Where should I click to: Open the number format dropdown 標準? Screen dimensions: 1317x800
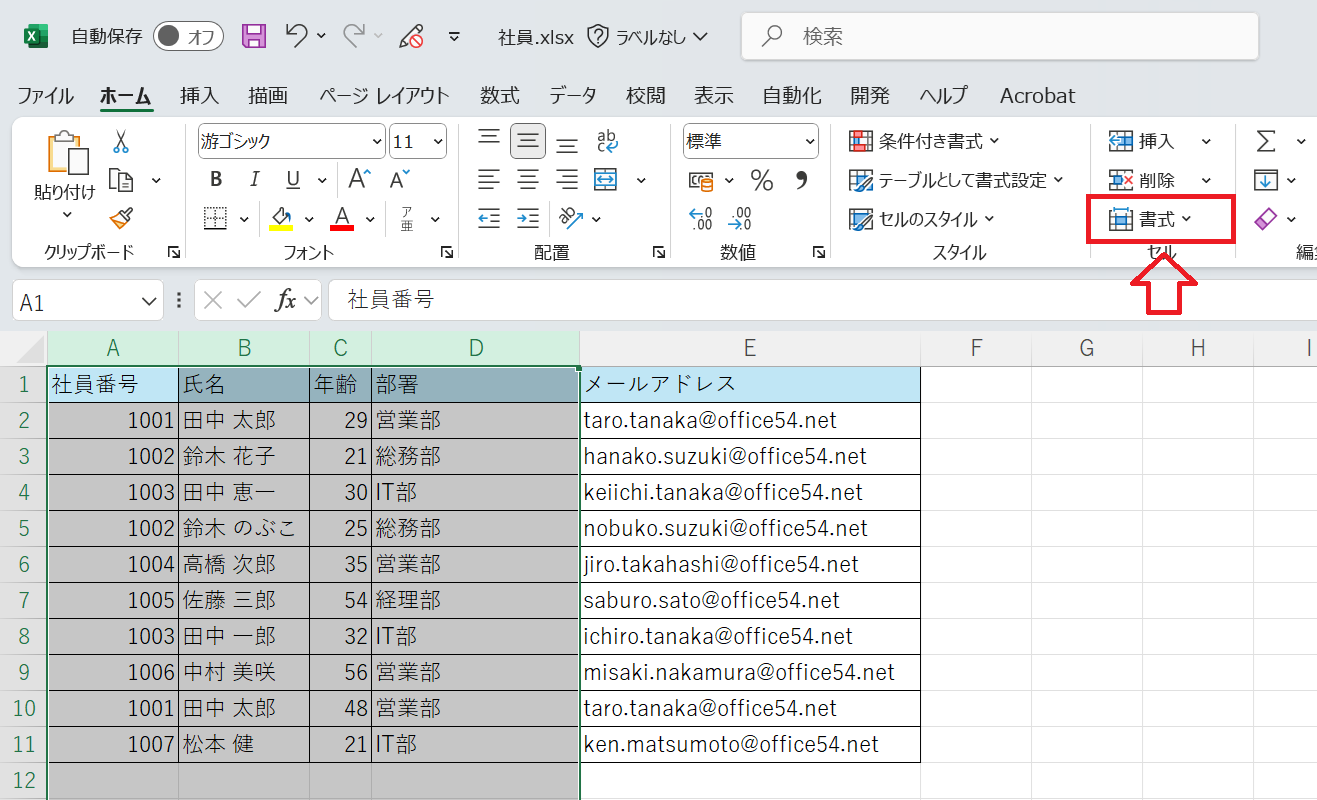(x=751, y=142)
